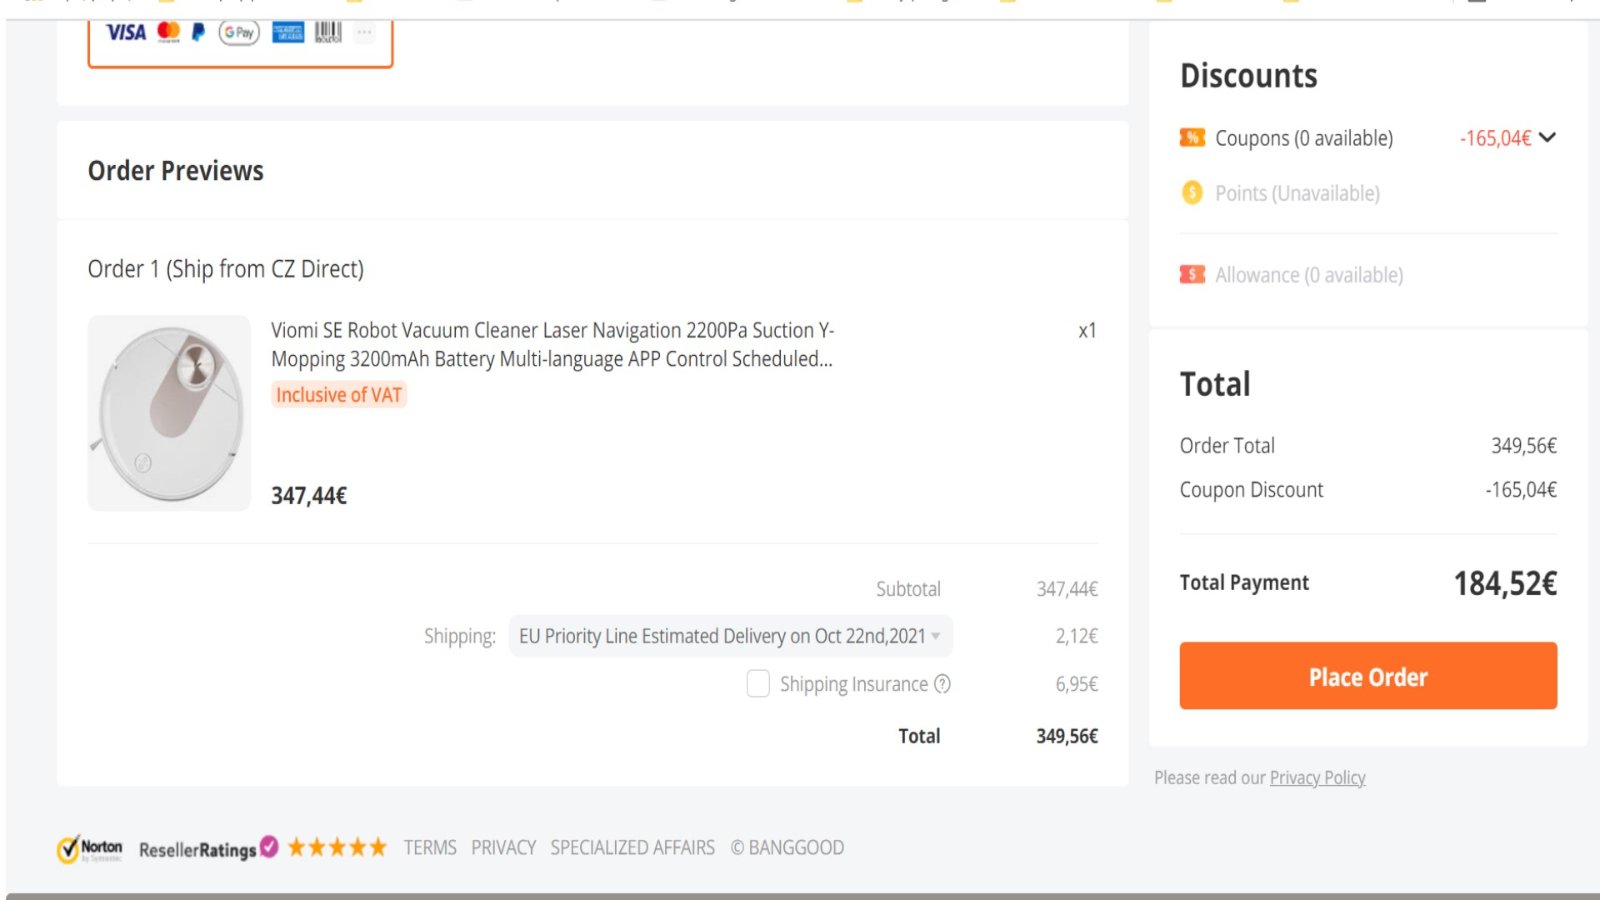
Task: Choose the American Express payment icon
Action: (288, 32)
